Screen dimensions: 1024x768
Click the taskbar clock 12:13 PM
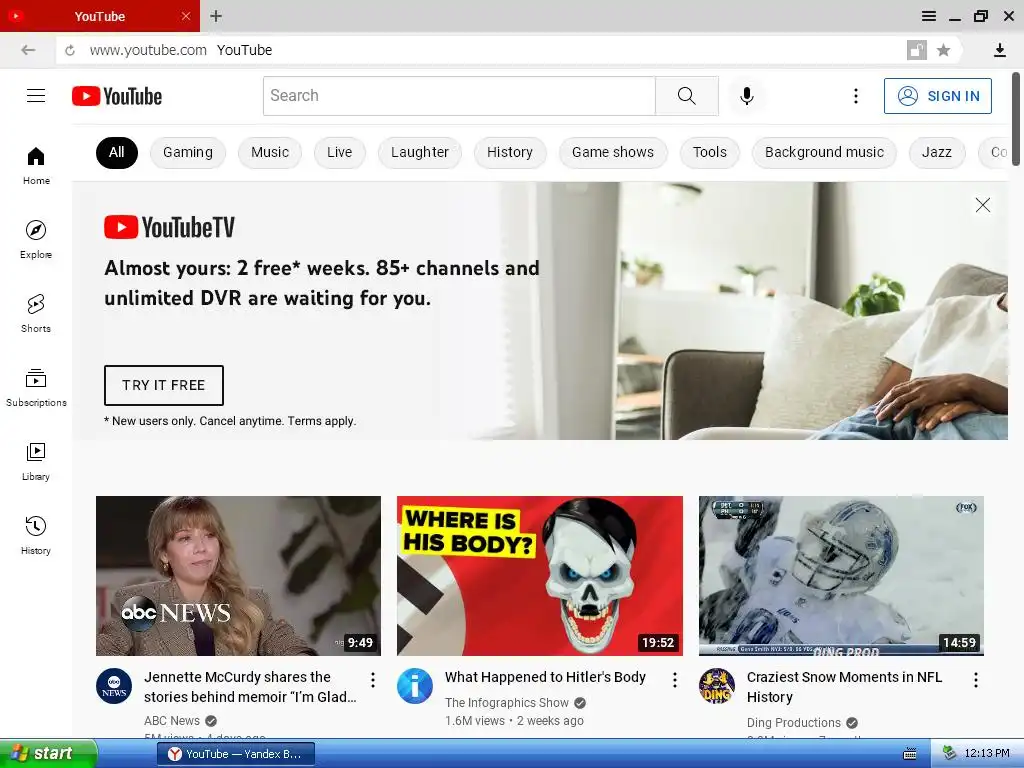click(x=987, y=754)
